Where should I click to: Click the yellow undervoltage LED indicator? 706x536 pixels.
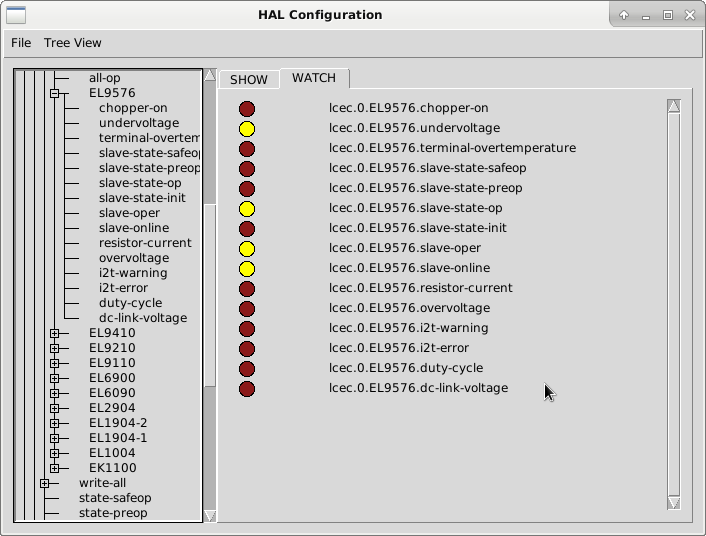coord(247,129)
